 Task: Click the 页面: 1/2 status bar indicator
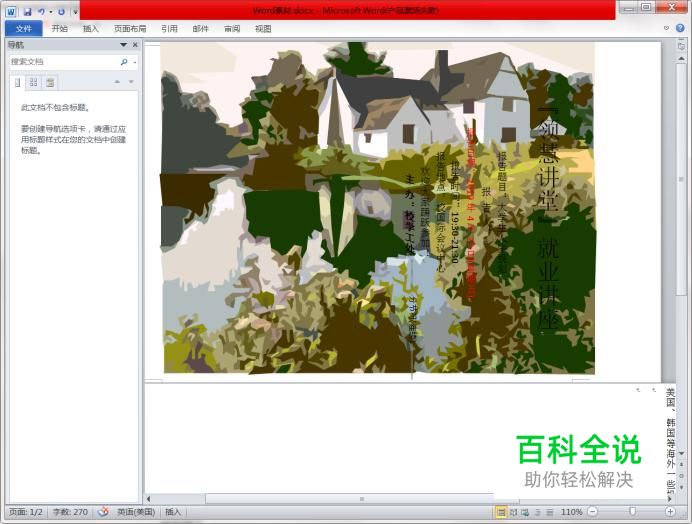point(26,512)
